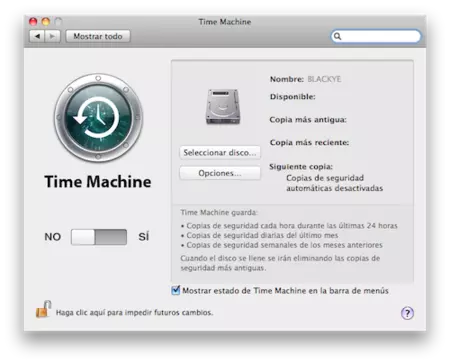Open the Opciones... settings
450x364 pixels.
220,173
